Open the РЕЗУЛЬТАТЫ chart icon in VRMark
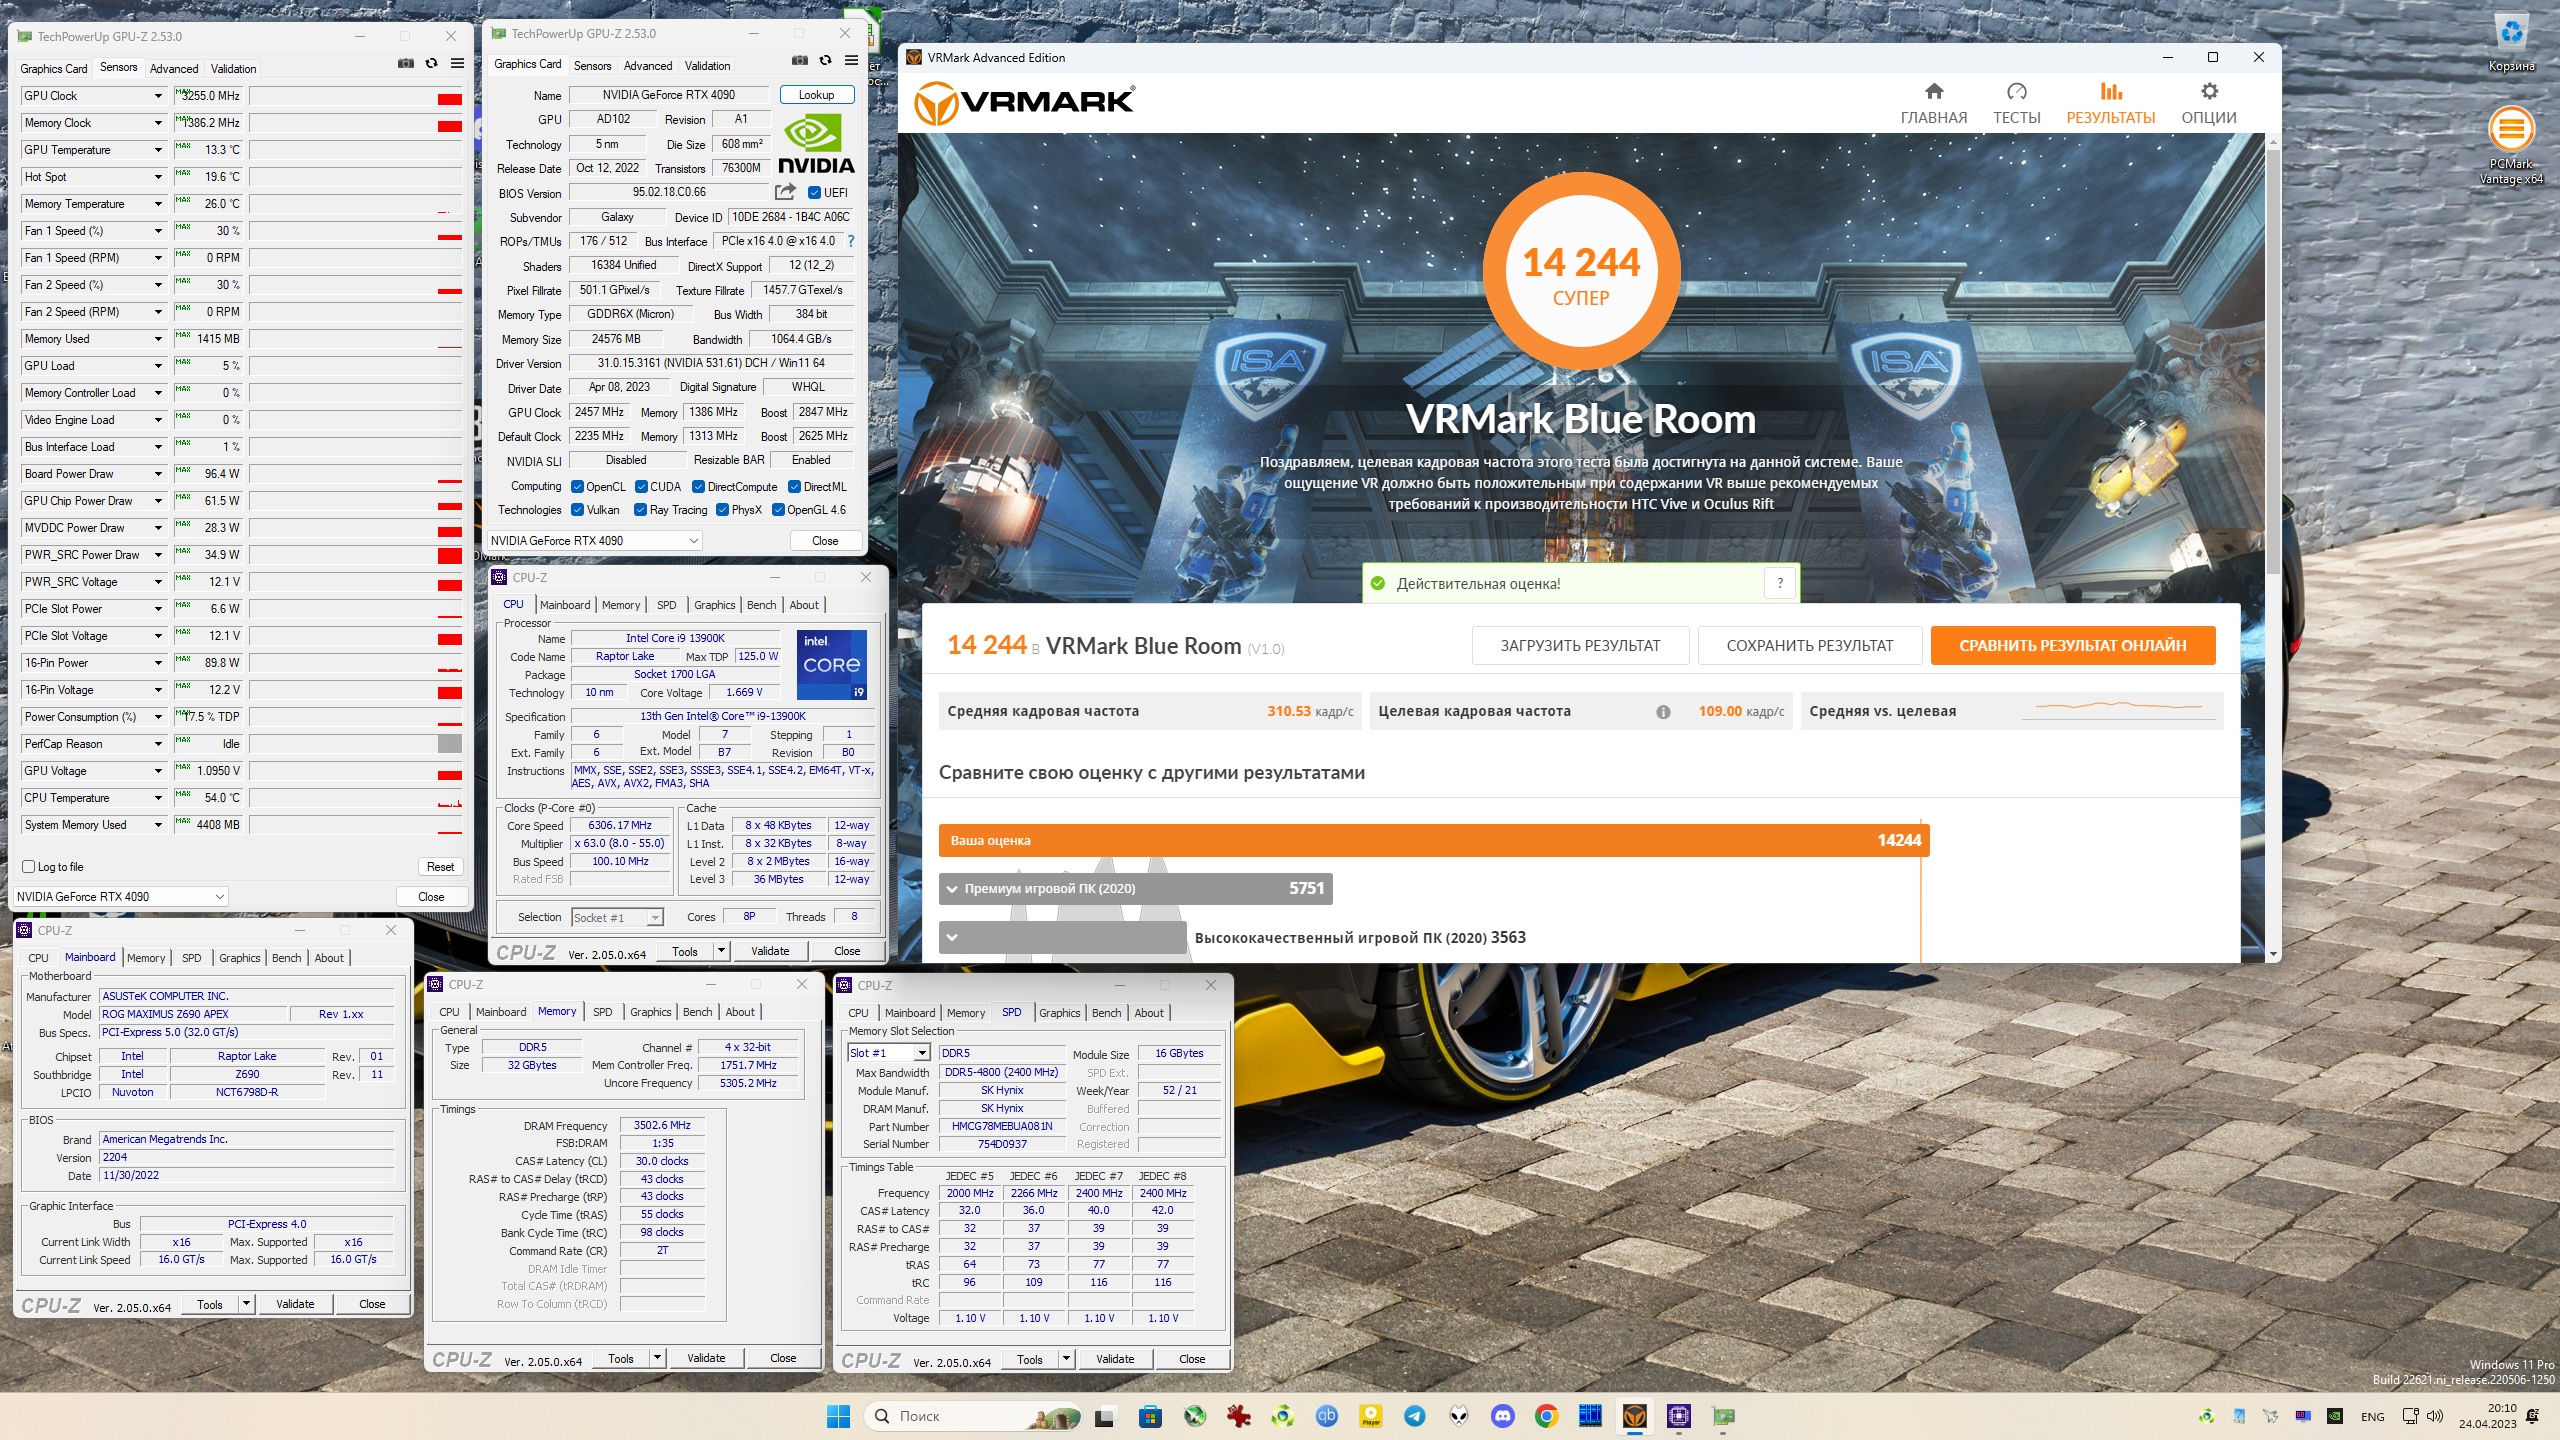 tap(2110, 92)
